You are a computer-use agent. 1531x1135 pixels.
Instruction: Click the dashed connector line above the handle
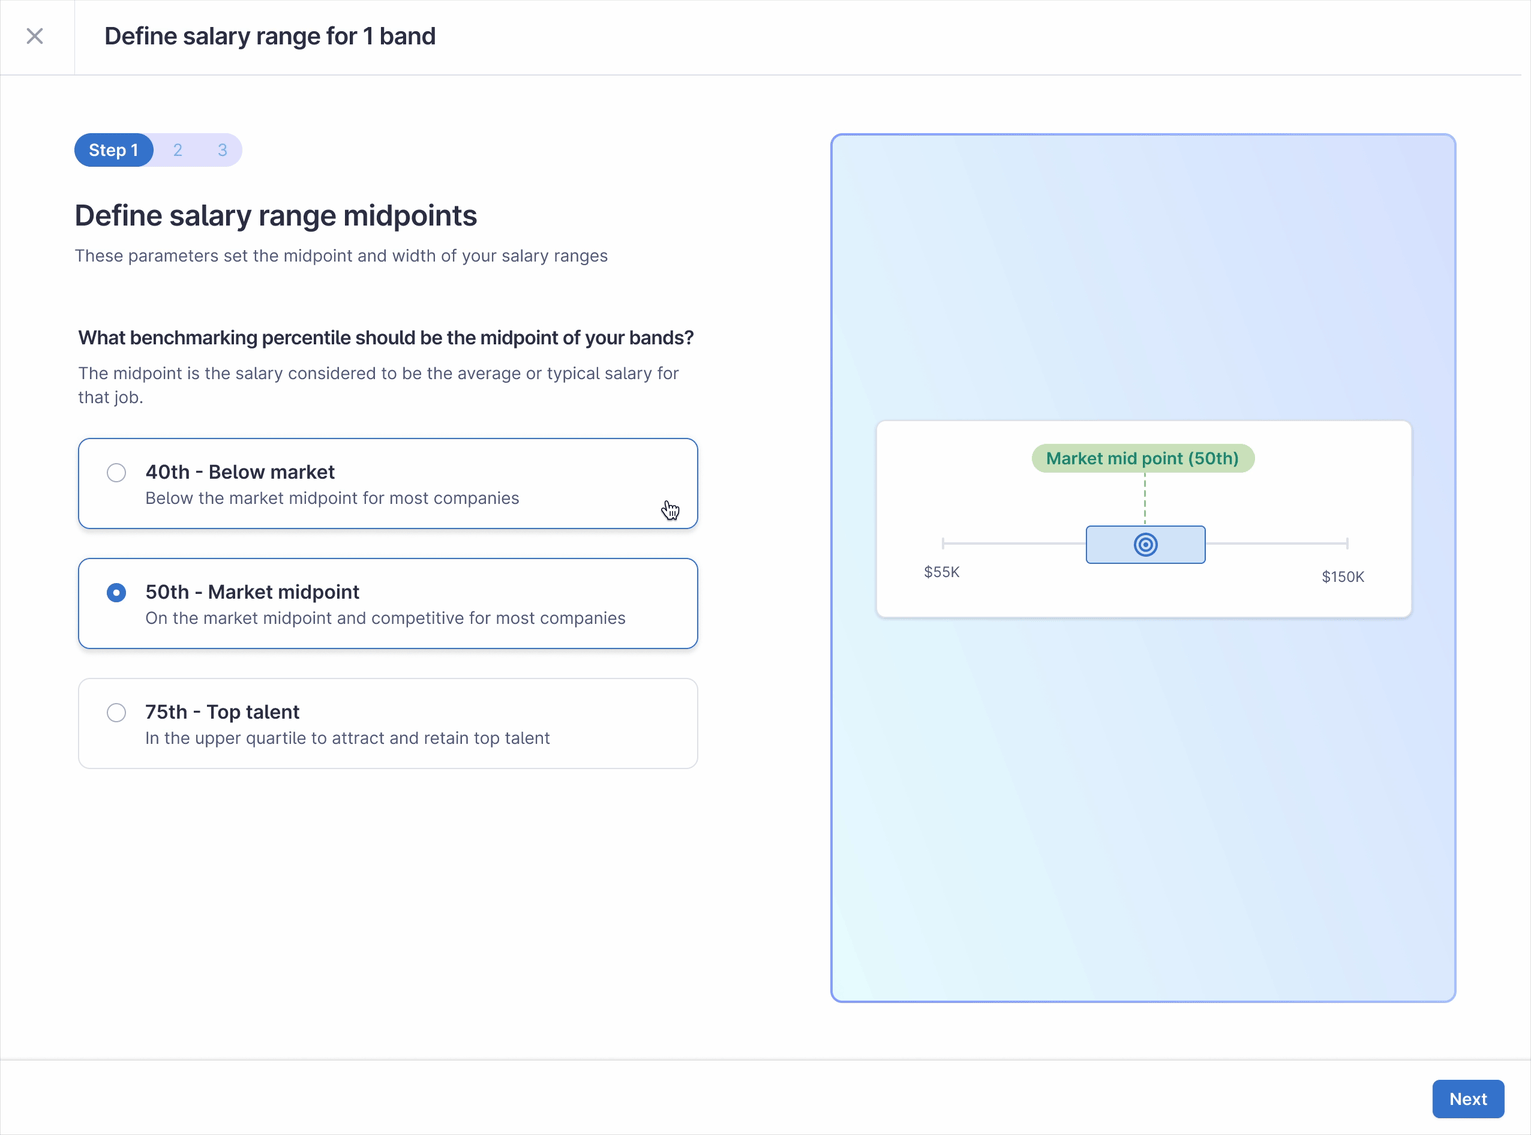tap(1145, 500)
